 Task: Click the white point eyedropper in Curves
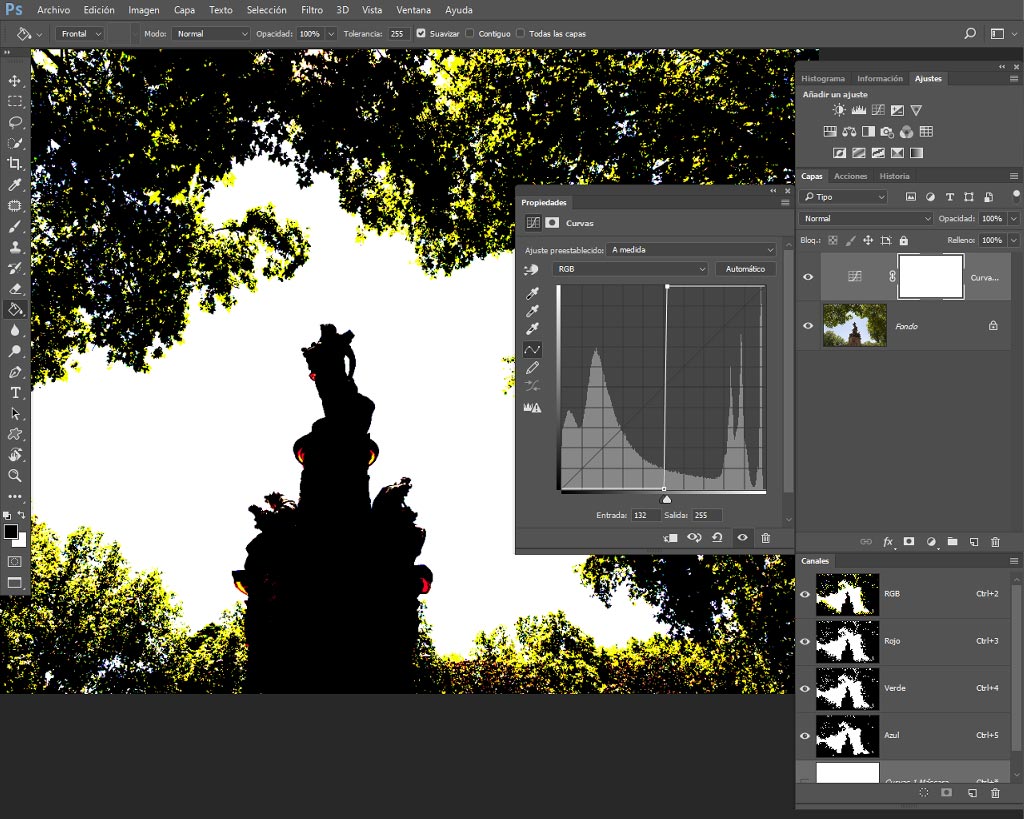click(532, 329)
